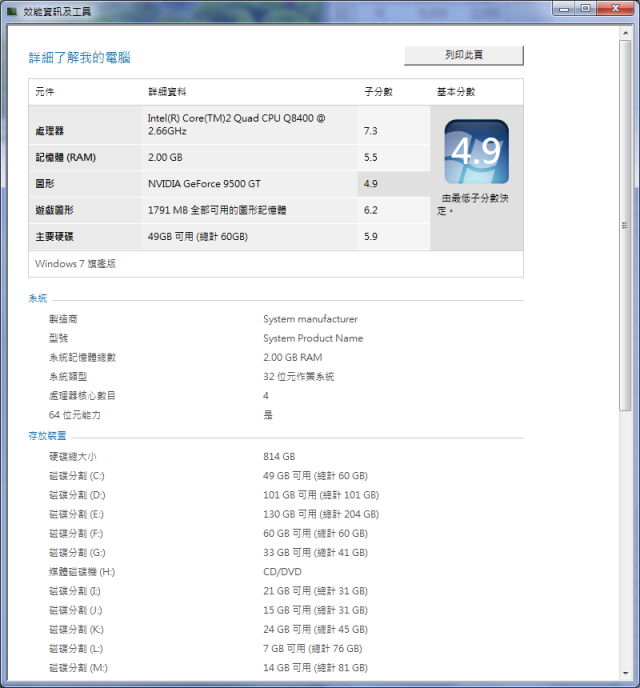Click the 5.5 memory subscore

[370, 158]
